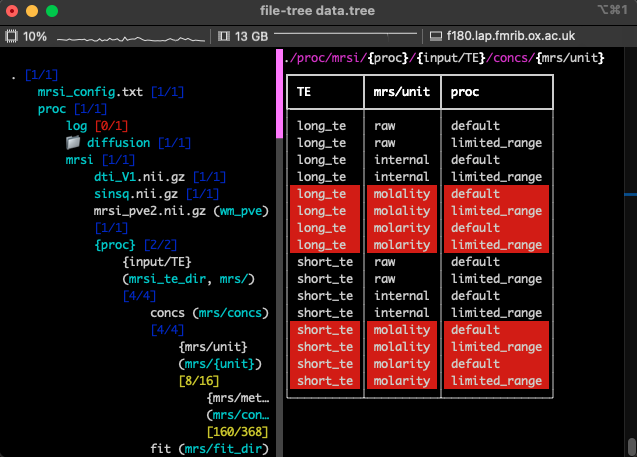Screen dimensions: 637x457
Task: Click the pink scrollbar in tree panel
Action: [279, 95]
